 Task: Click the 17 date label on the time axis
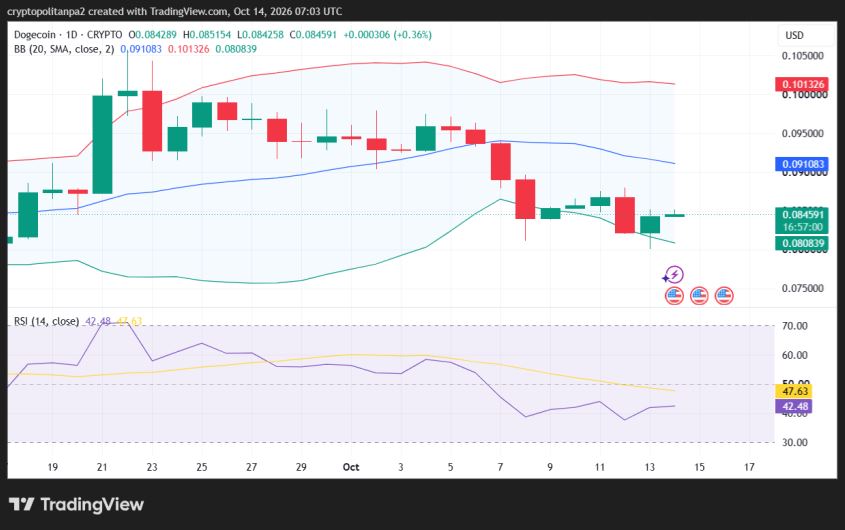tap(749, 467)
